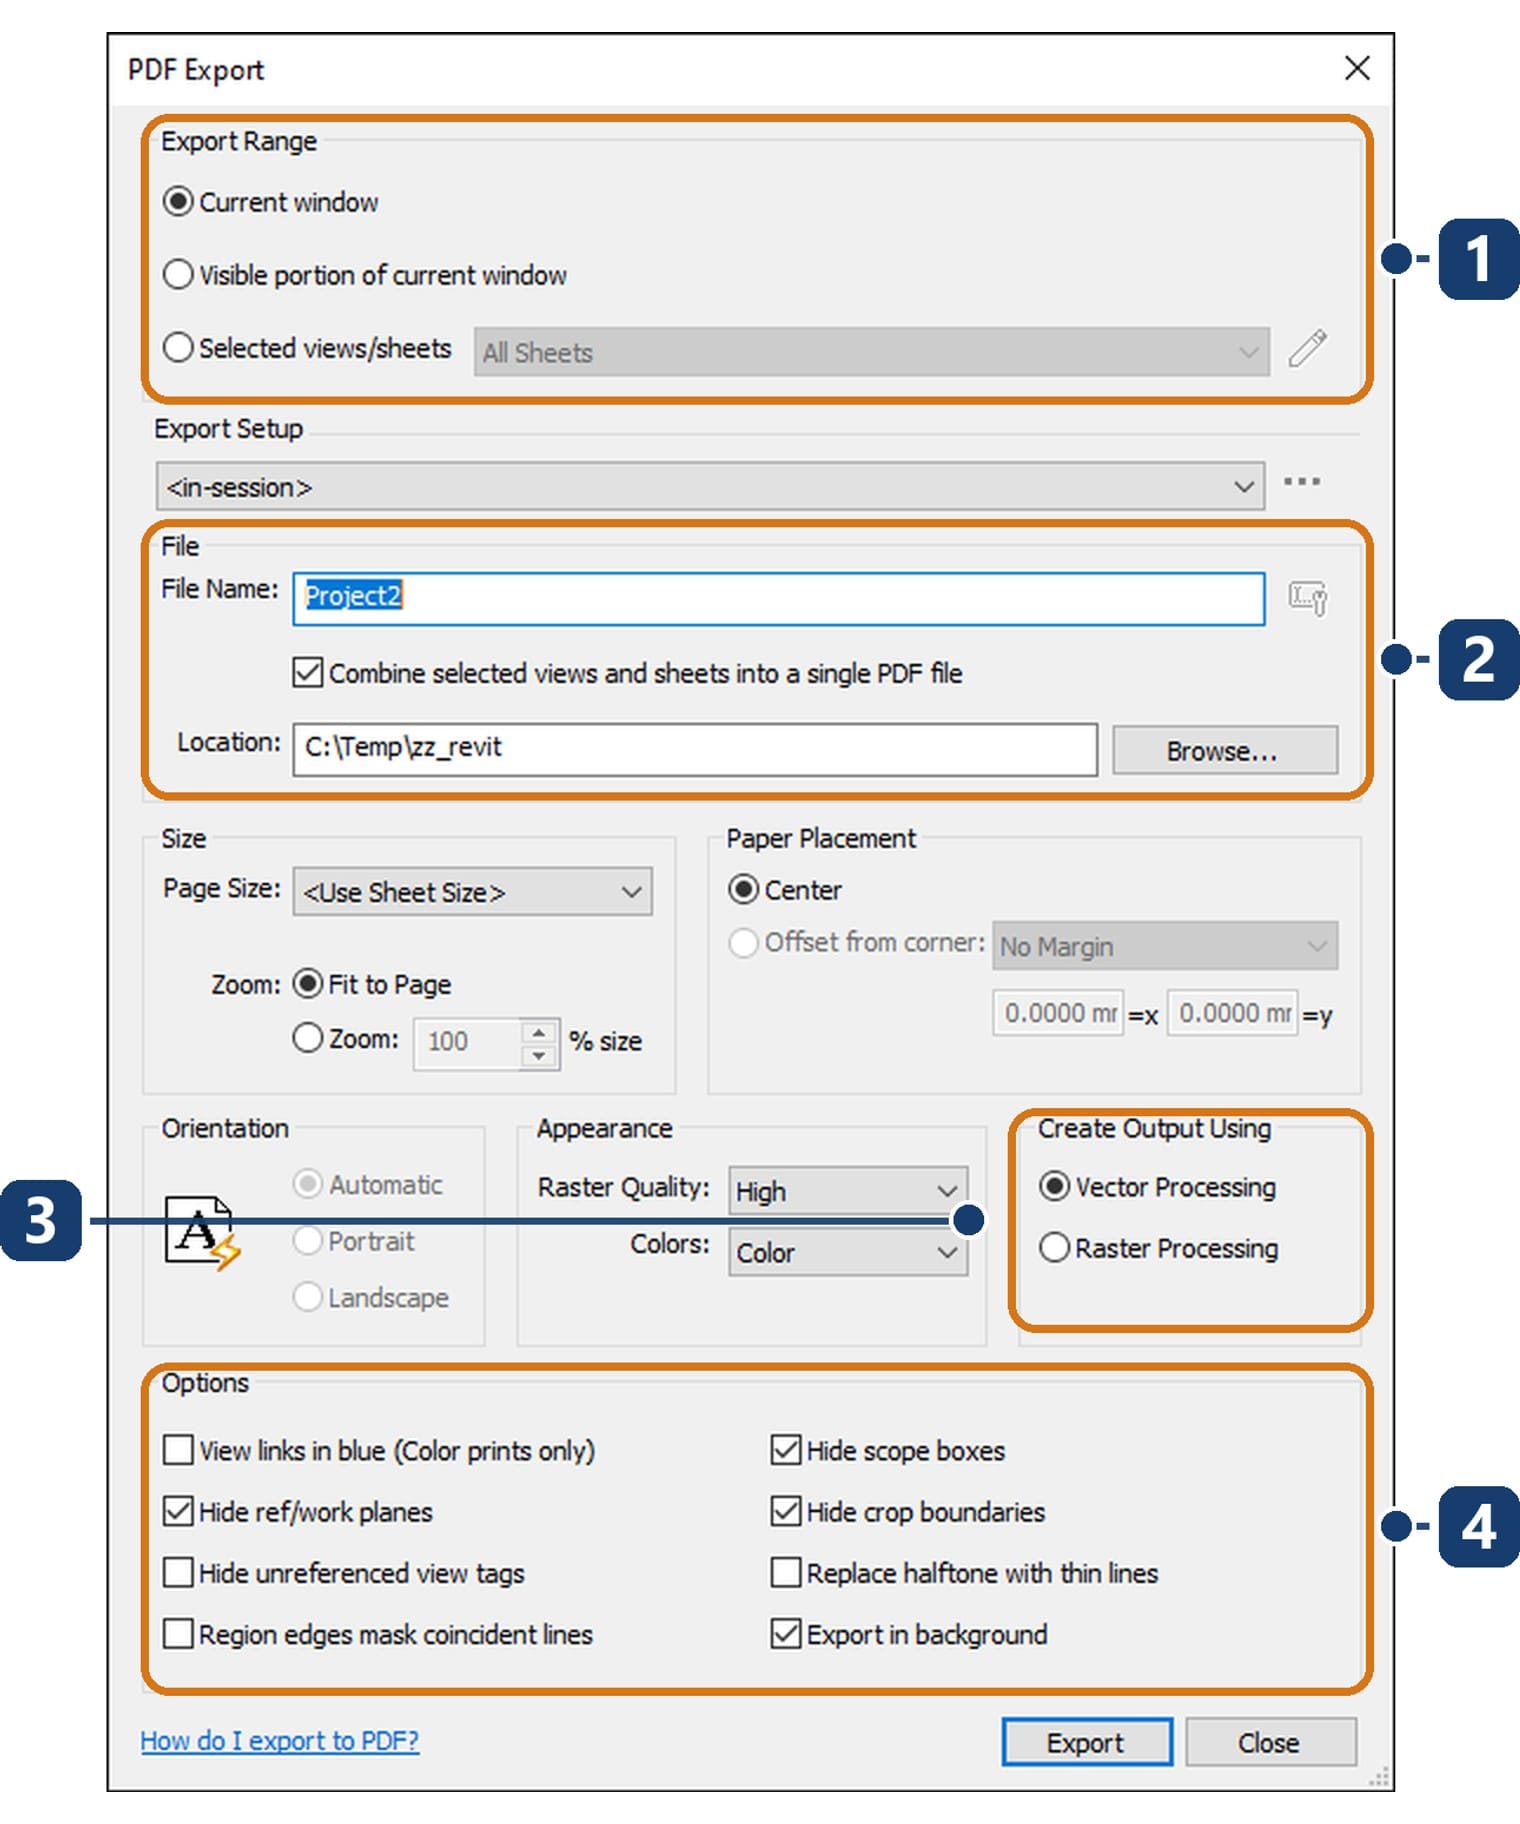Click the y offset field
This screenshot has width=1520, height=1824.
[x=1232, y=1013]
